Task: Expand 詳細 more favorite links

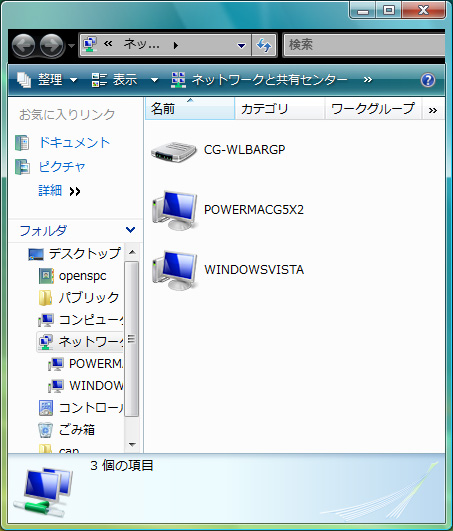Action: [x=60, y=191]
